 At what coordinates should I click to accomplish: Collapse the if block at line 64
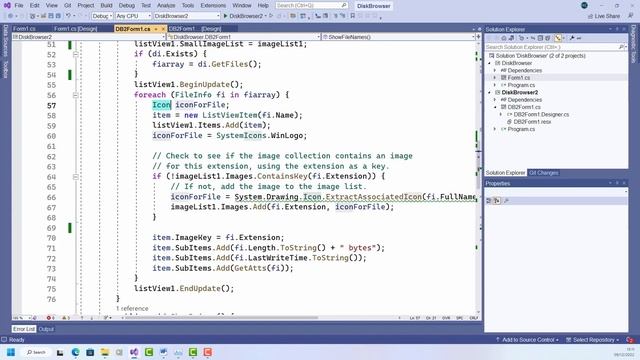point(76,177)
